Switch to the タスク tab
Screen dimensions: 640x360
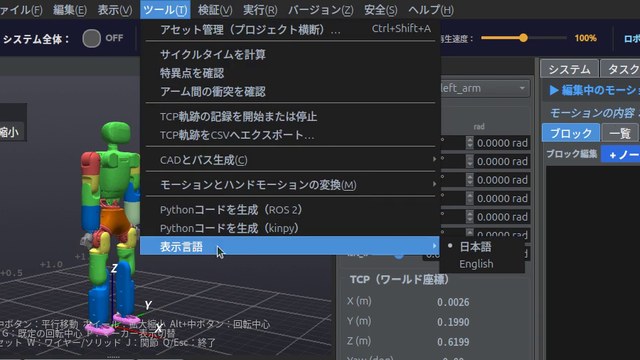[x=620, y=69]
